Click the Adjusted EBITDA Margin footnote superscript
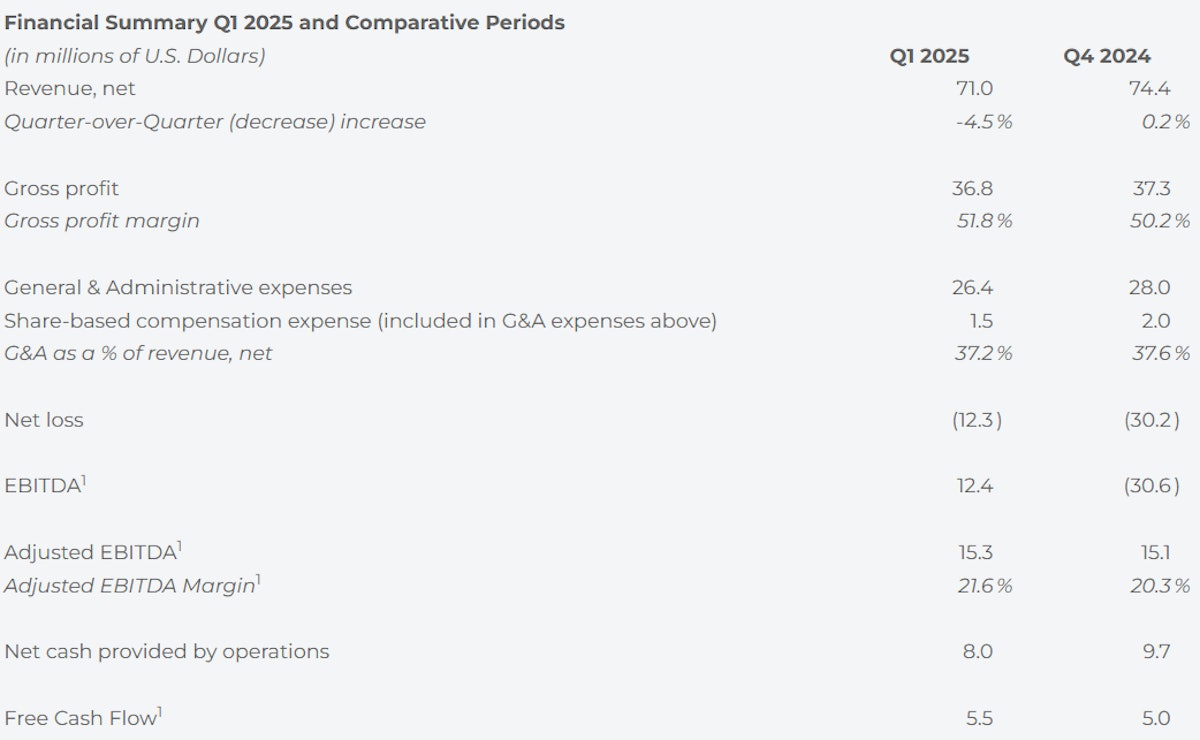The width and height of the screenshot is (1200, 740). coord(258,580)
